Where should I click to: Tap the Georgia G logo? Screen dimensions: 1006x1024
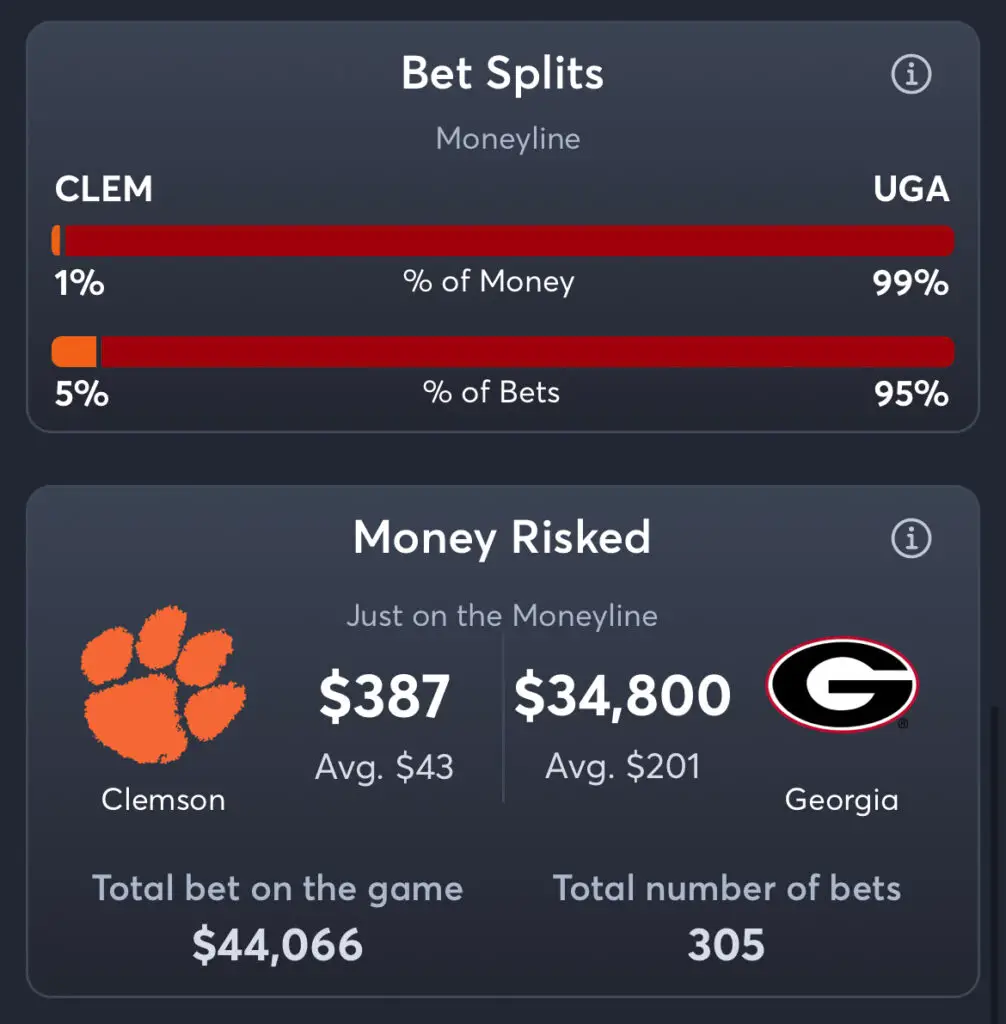(x=842, y=684)
